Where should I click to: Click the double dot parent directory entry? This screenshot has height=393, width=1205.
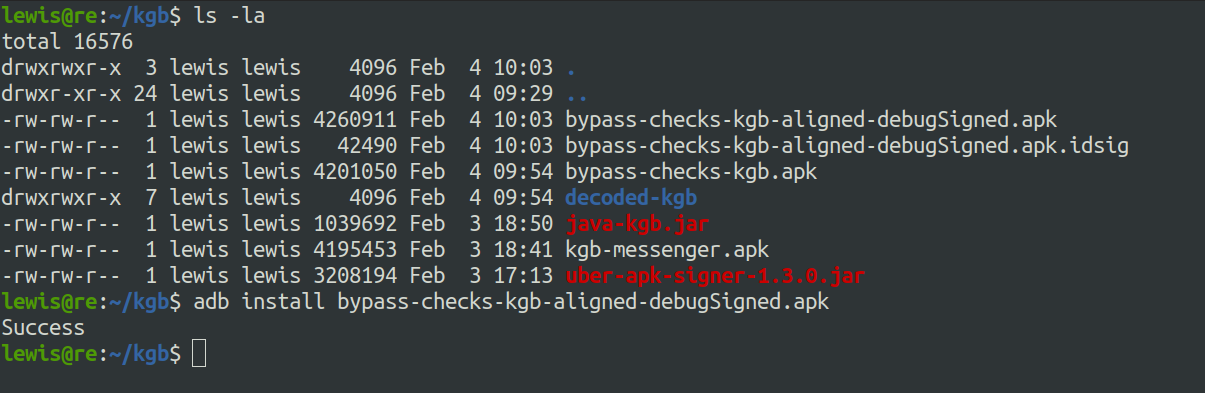(x=576, y=94)
